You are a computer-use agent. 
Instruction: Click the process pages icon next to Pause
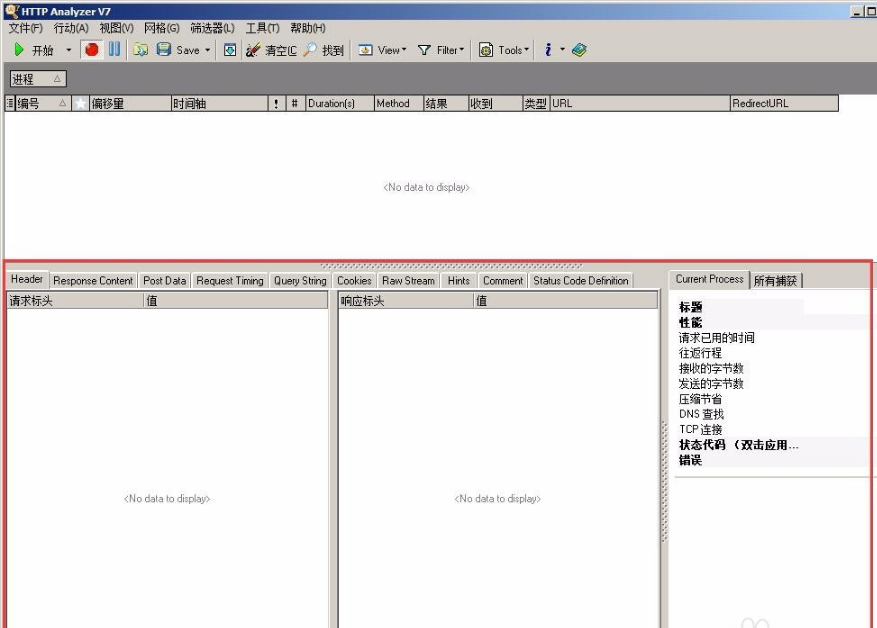pos(140,49)
